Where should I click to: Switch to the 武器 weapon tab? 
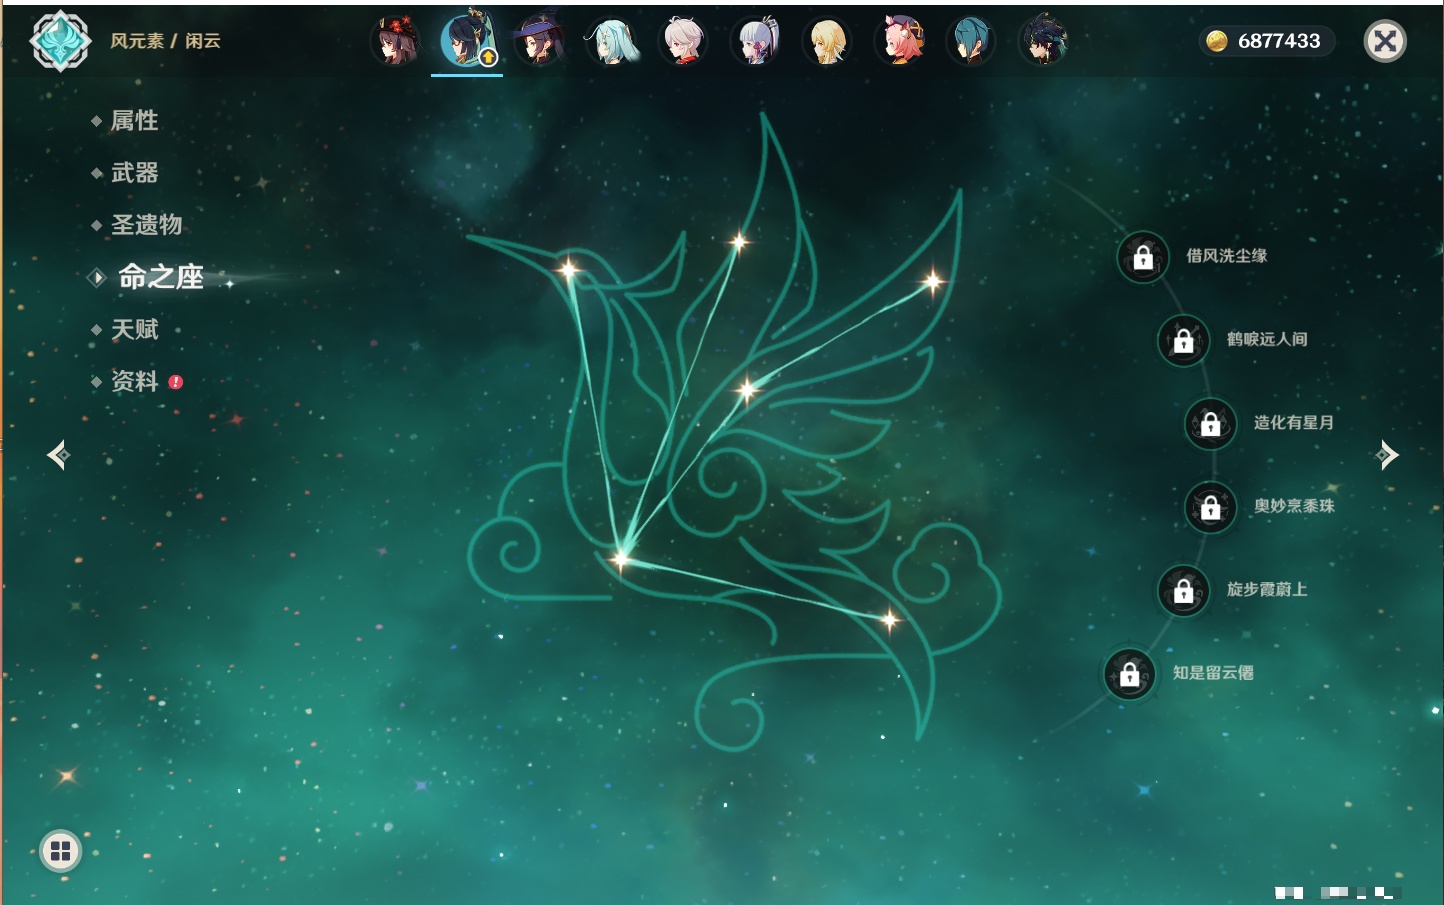coord(134,173)
